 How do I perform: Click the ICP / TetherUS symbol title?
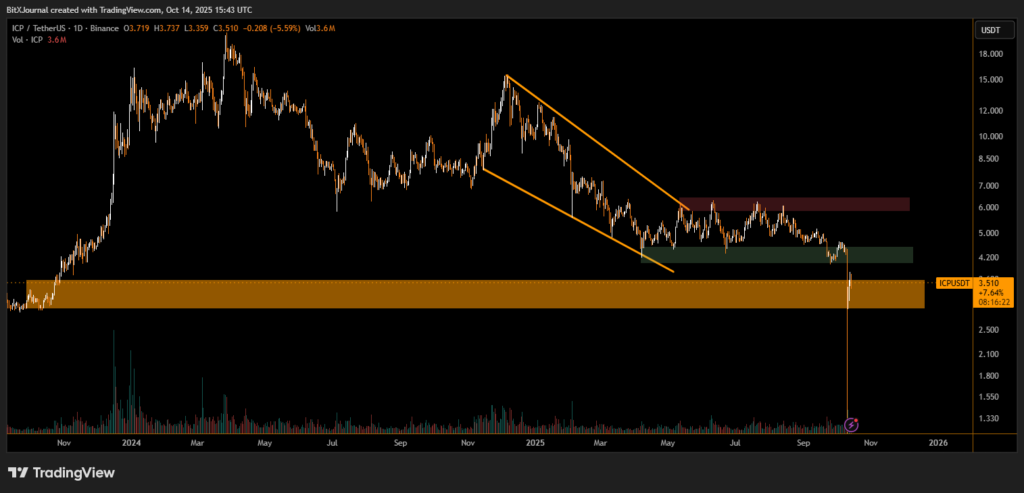[x=47, y=30]
